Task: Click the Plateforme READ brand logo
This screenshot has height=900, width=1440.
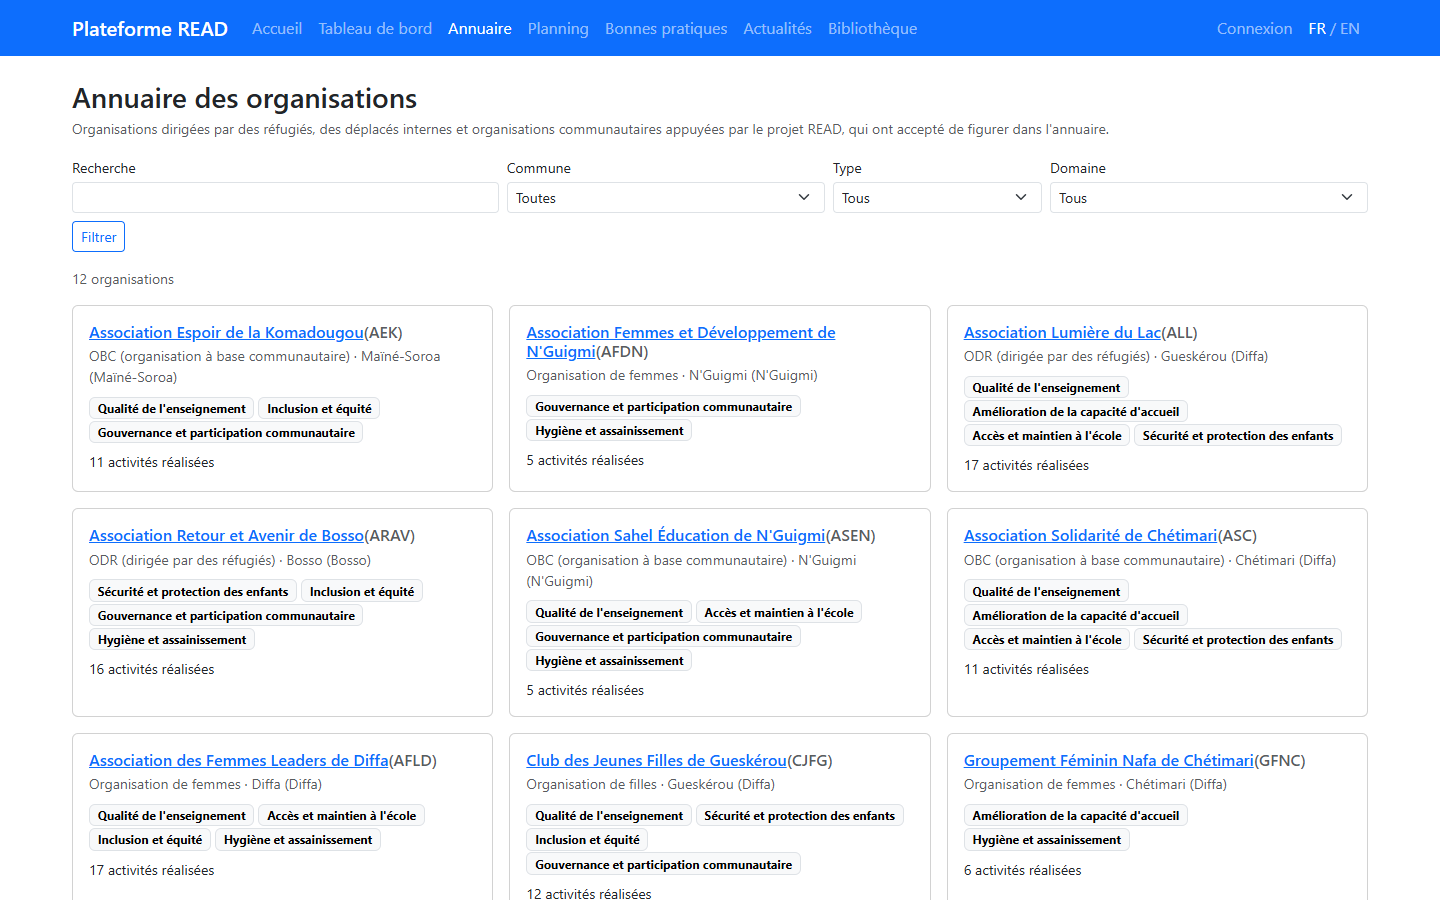Action: point(150,28)
